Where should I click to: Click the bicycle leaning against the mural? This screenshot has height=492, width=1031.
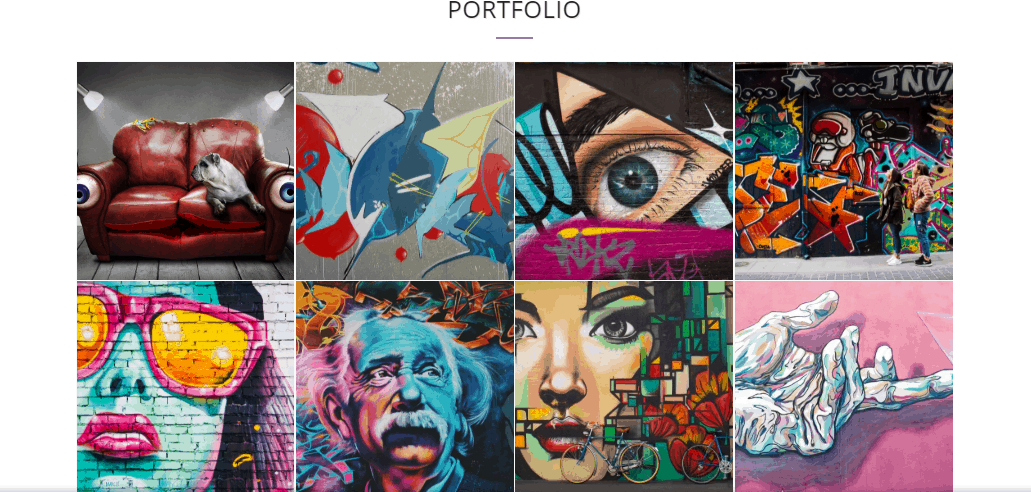[x=610, y=454]
